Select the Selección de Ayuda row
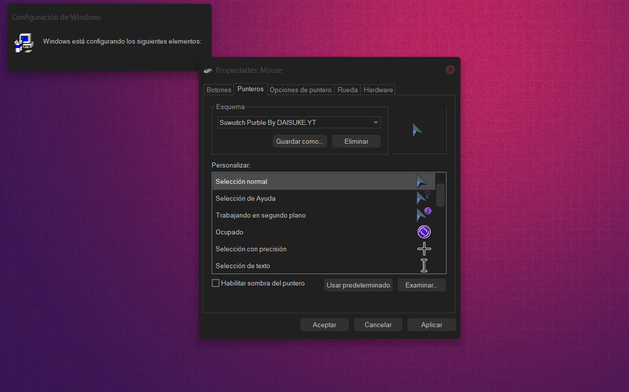The width and height of the screenshot is (629, 392). pyautogui.click(x=323, y=199)
